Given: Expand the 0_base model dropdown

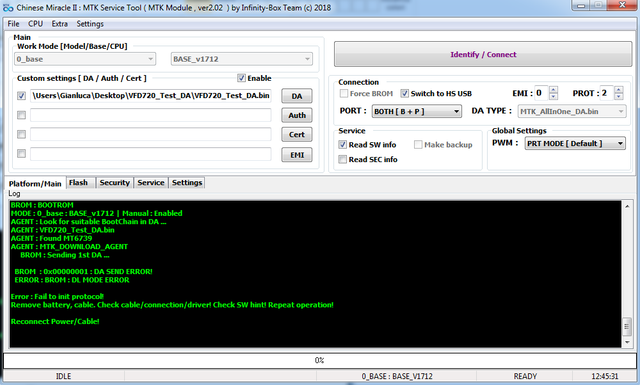Looking at the screenshot, I should pyautogui.click(x=85, y=59).
